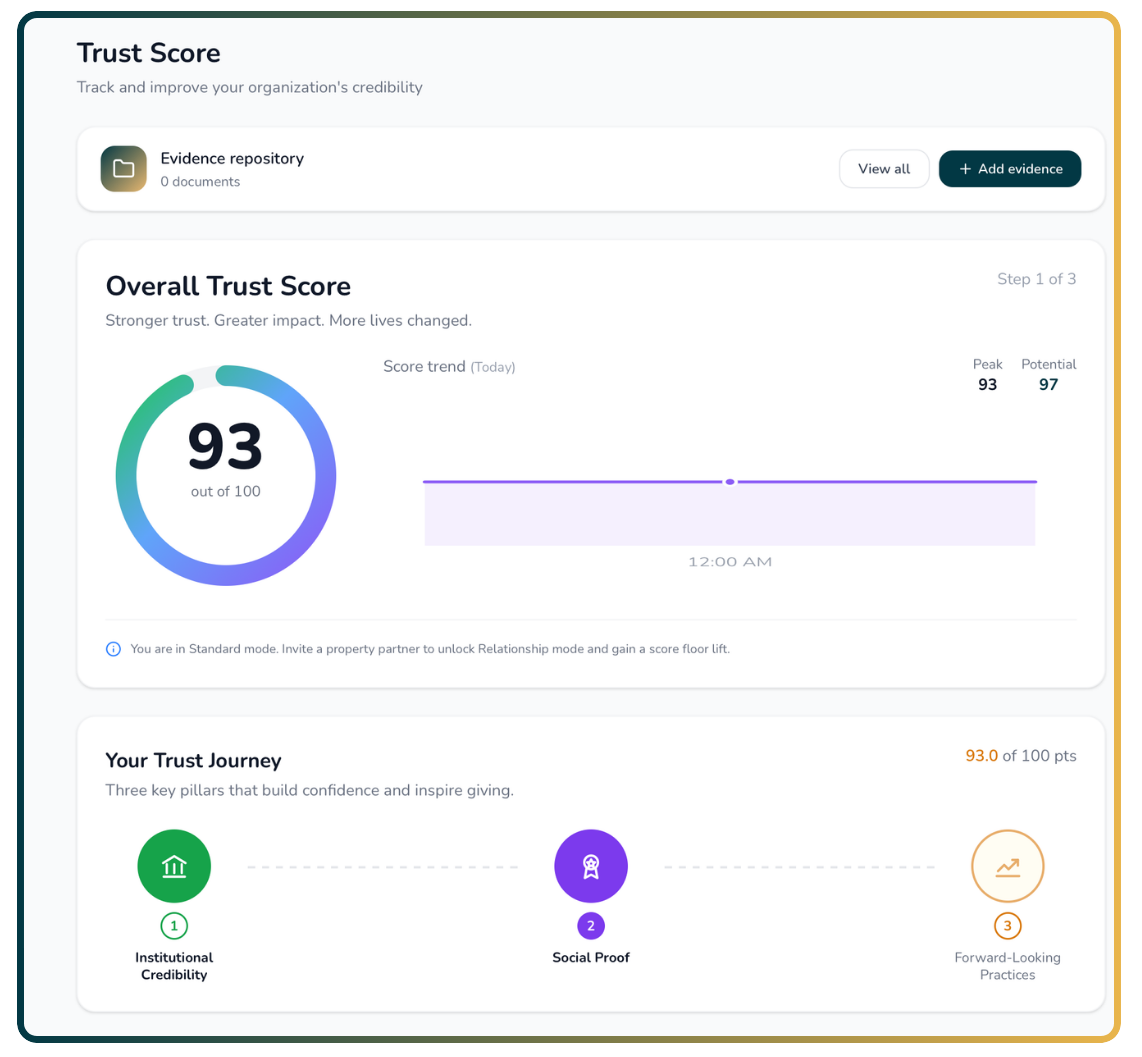This screenshot has height=1057, width=1142.
Task: Click the '12:00 AM' axis label
Action: click(730, 562)
